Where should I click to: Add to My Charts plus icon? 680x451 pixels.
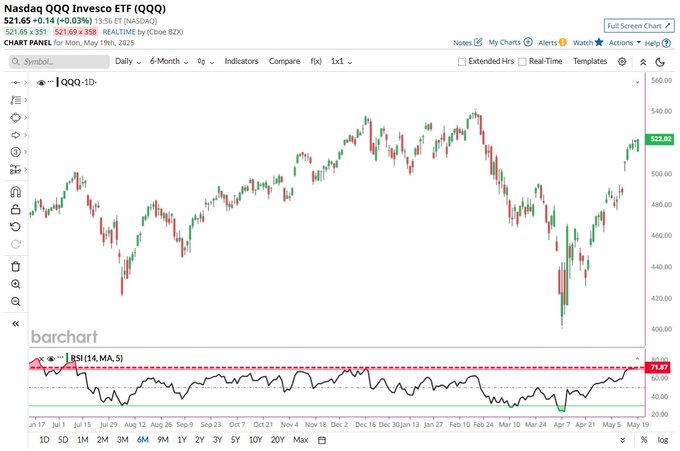coord(528,42)
